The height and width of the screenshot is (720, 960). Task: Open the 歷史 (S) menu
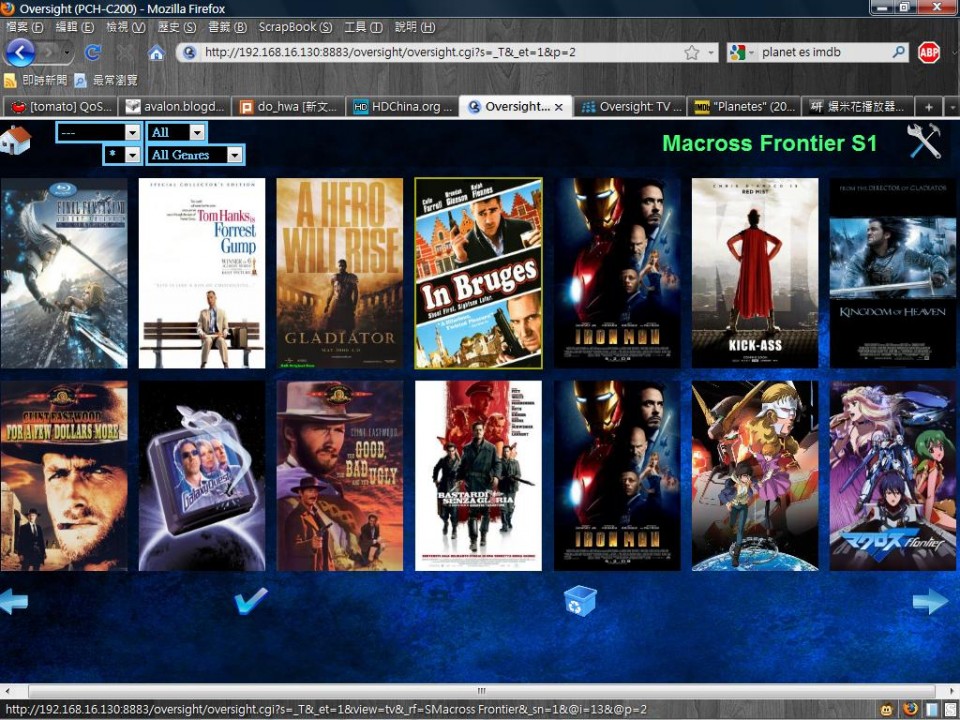176,27
